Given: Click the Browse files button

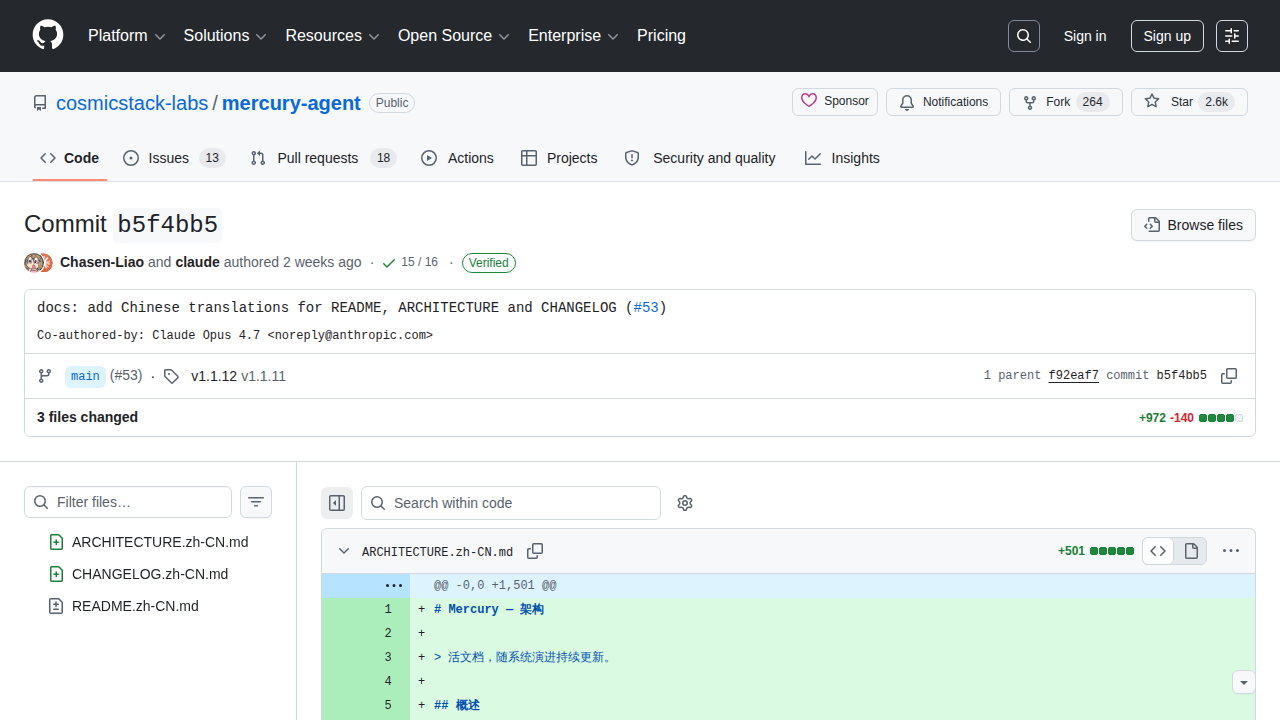Looking at the screenshot, I should tap(1193, 225).
